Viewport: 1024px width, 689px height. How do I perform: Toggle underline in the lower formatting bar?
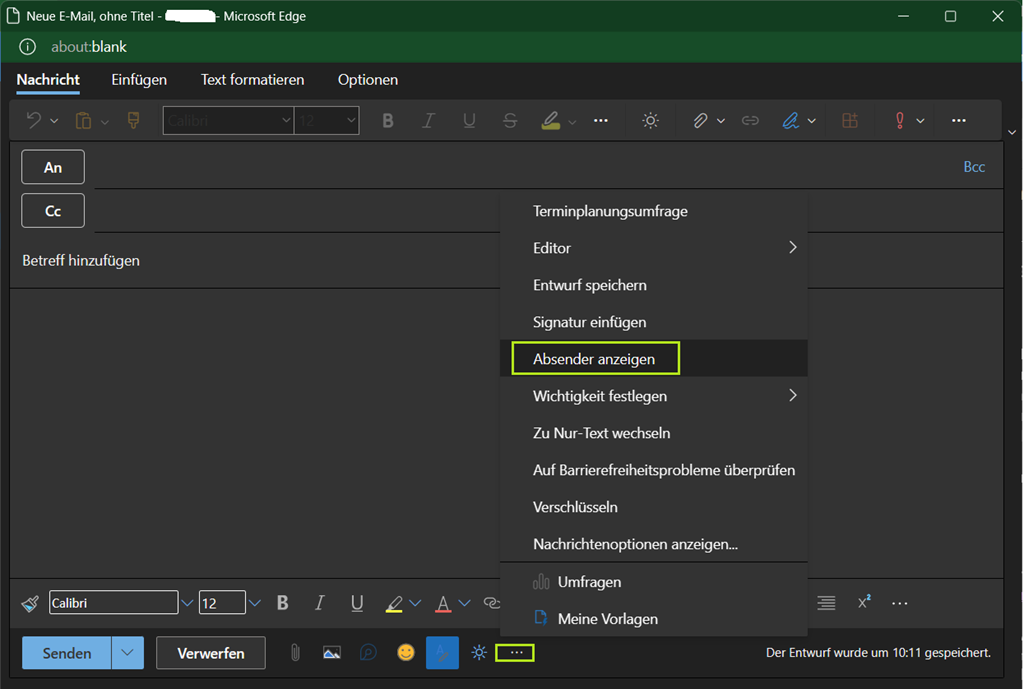click(x=357, y=603)
